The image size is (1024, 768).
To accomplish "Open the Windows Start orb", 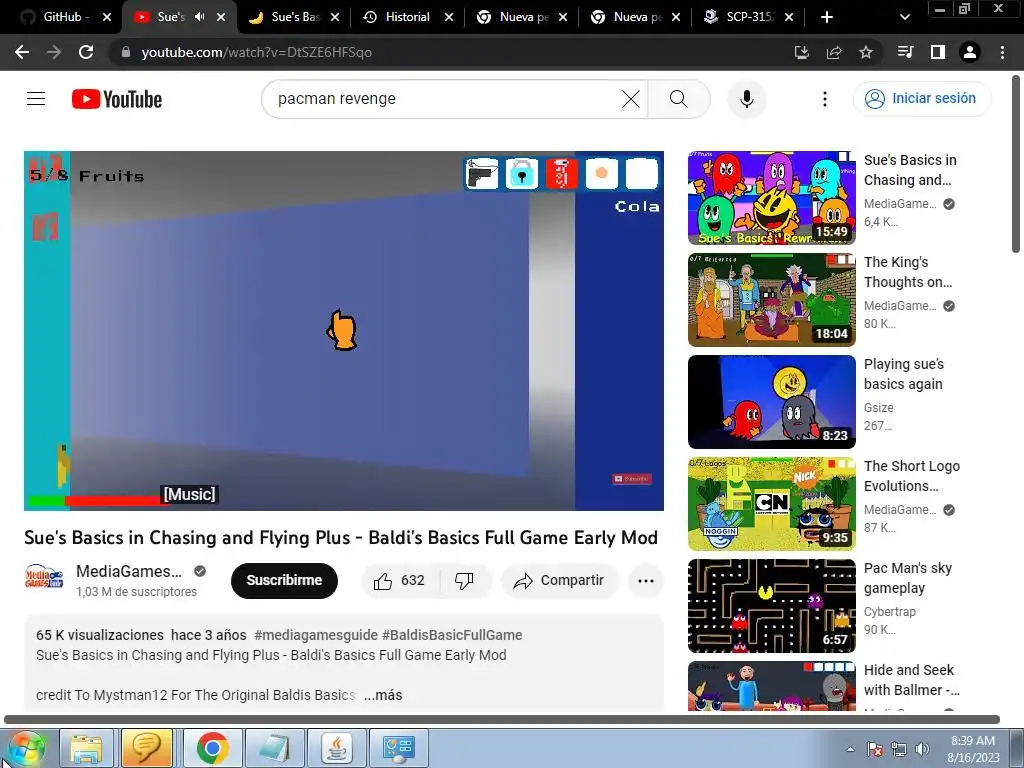I will tap(26, 748).
